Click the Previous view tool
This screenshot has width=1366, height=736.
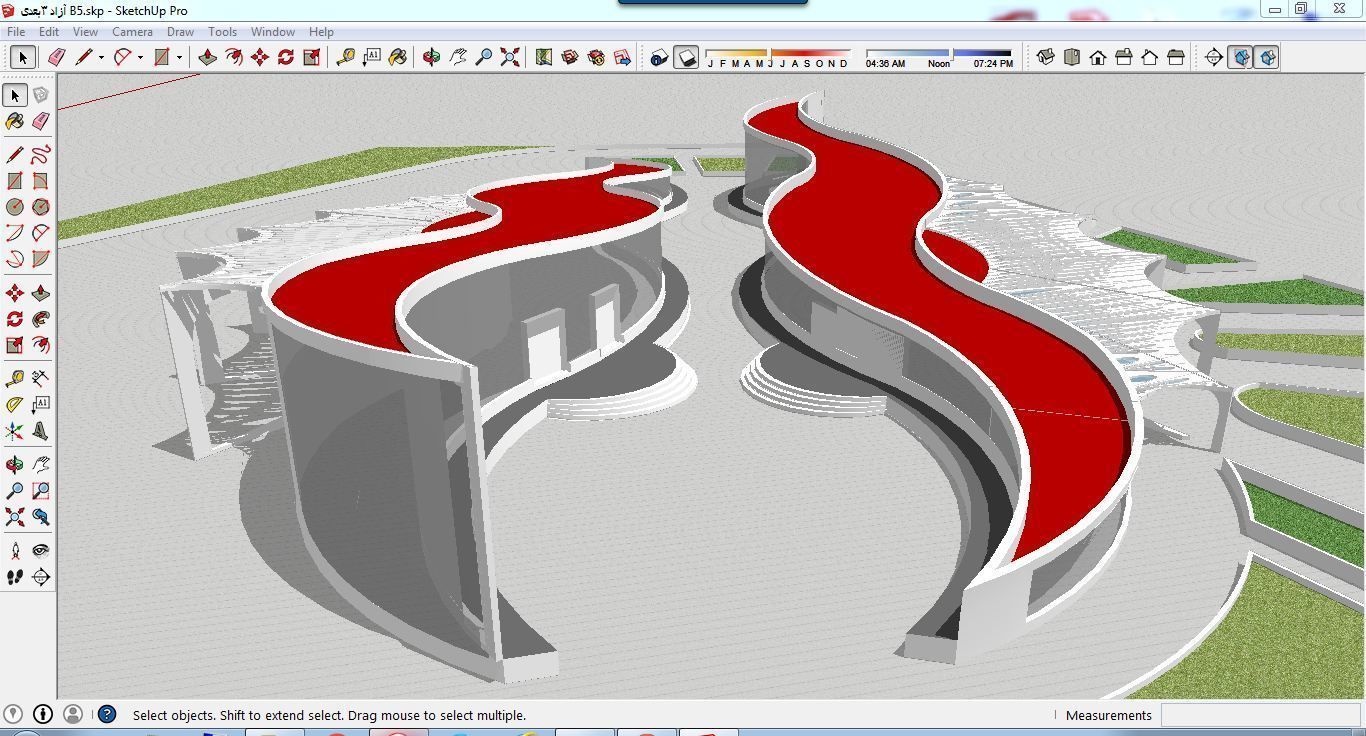(40, 517)
